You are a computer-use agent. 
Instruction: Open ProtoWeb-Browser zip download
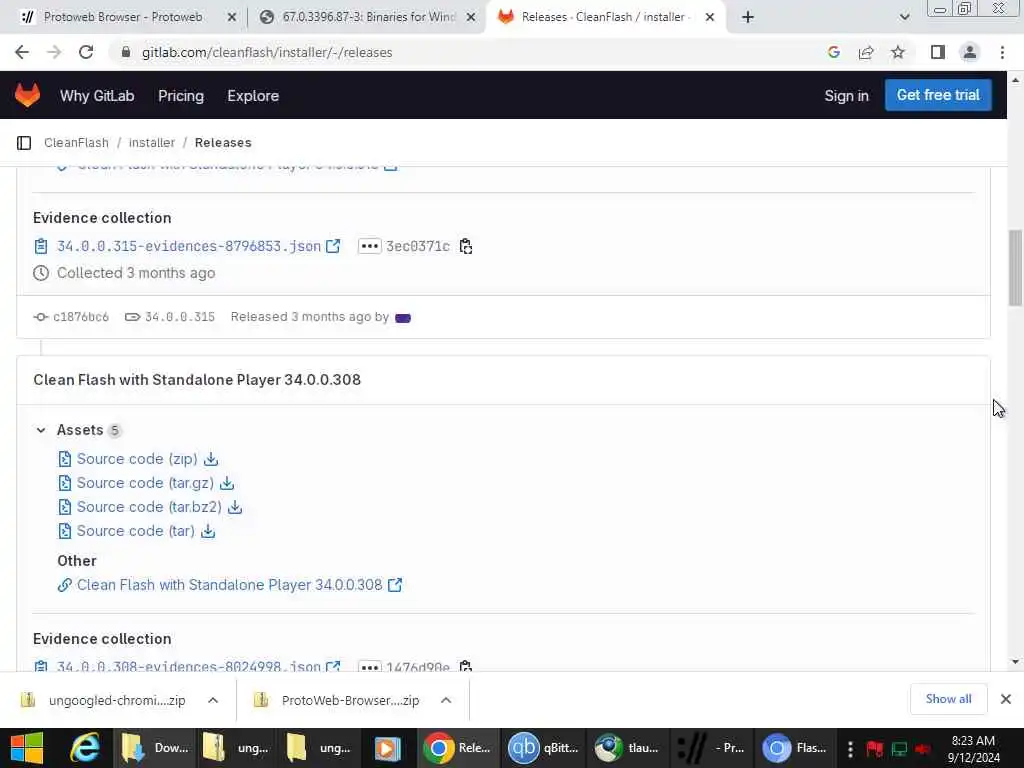pos(350,700)
